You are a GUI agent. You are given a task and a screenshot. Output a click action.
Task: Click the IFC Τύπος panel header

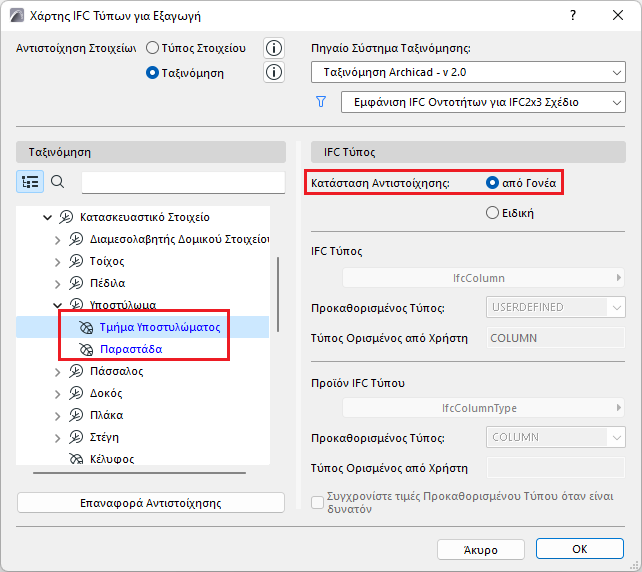(x=468, y=152)
